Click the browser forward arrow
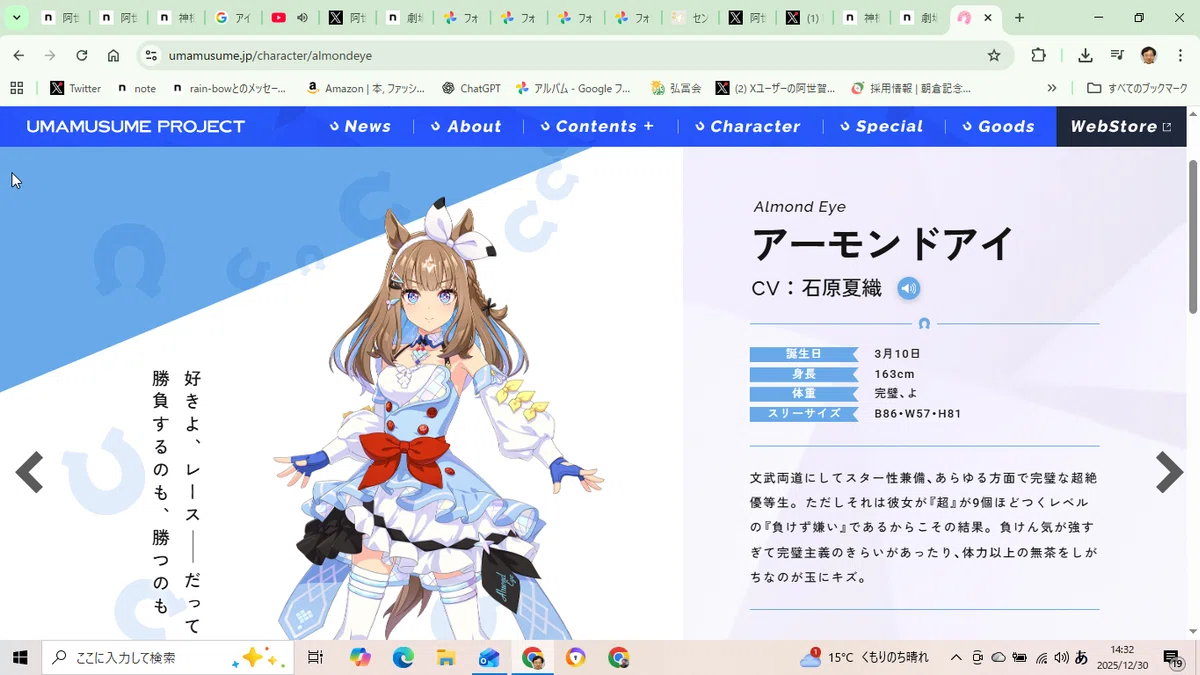 50,56
